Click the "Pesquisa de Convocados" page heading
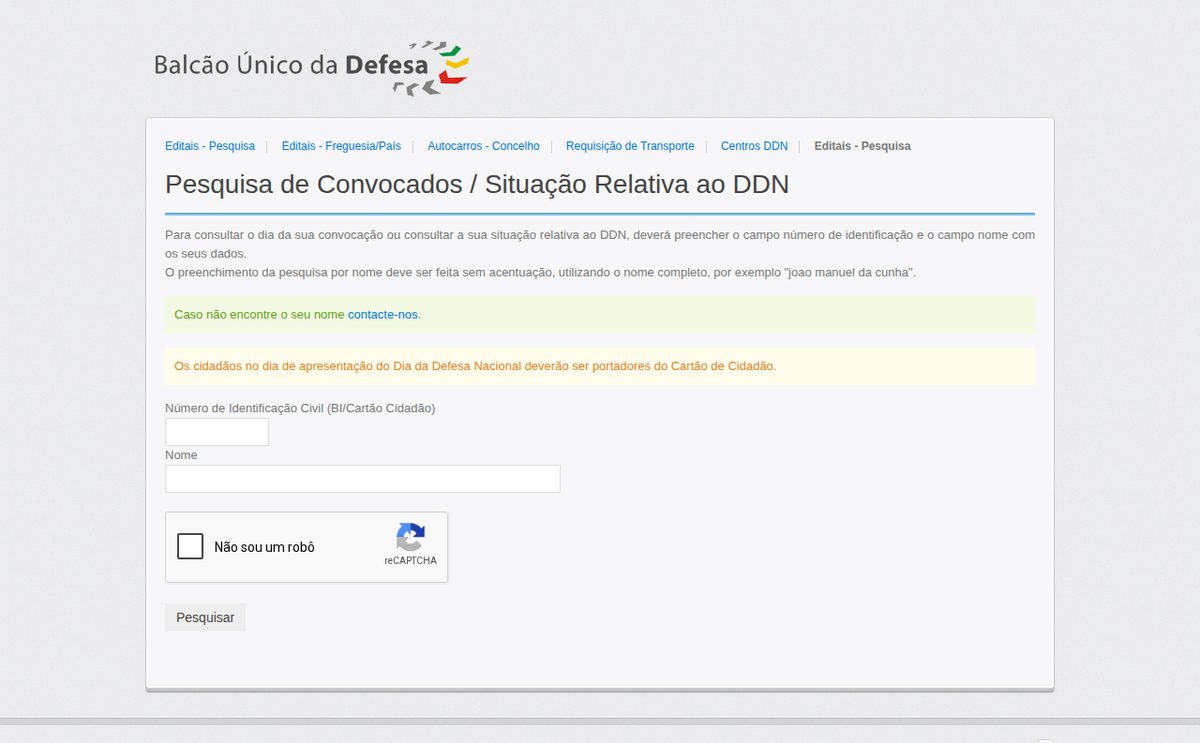 [477, 184]
